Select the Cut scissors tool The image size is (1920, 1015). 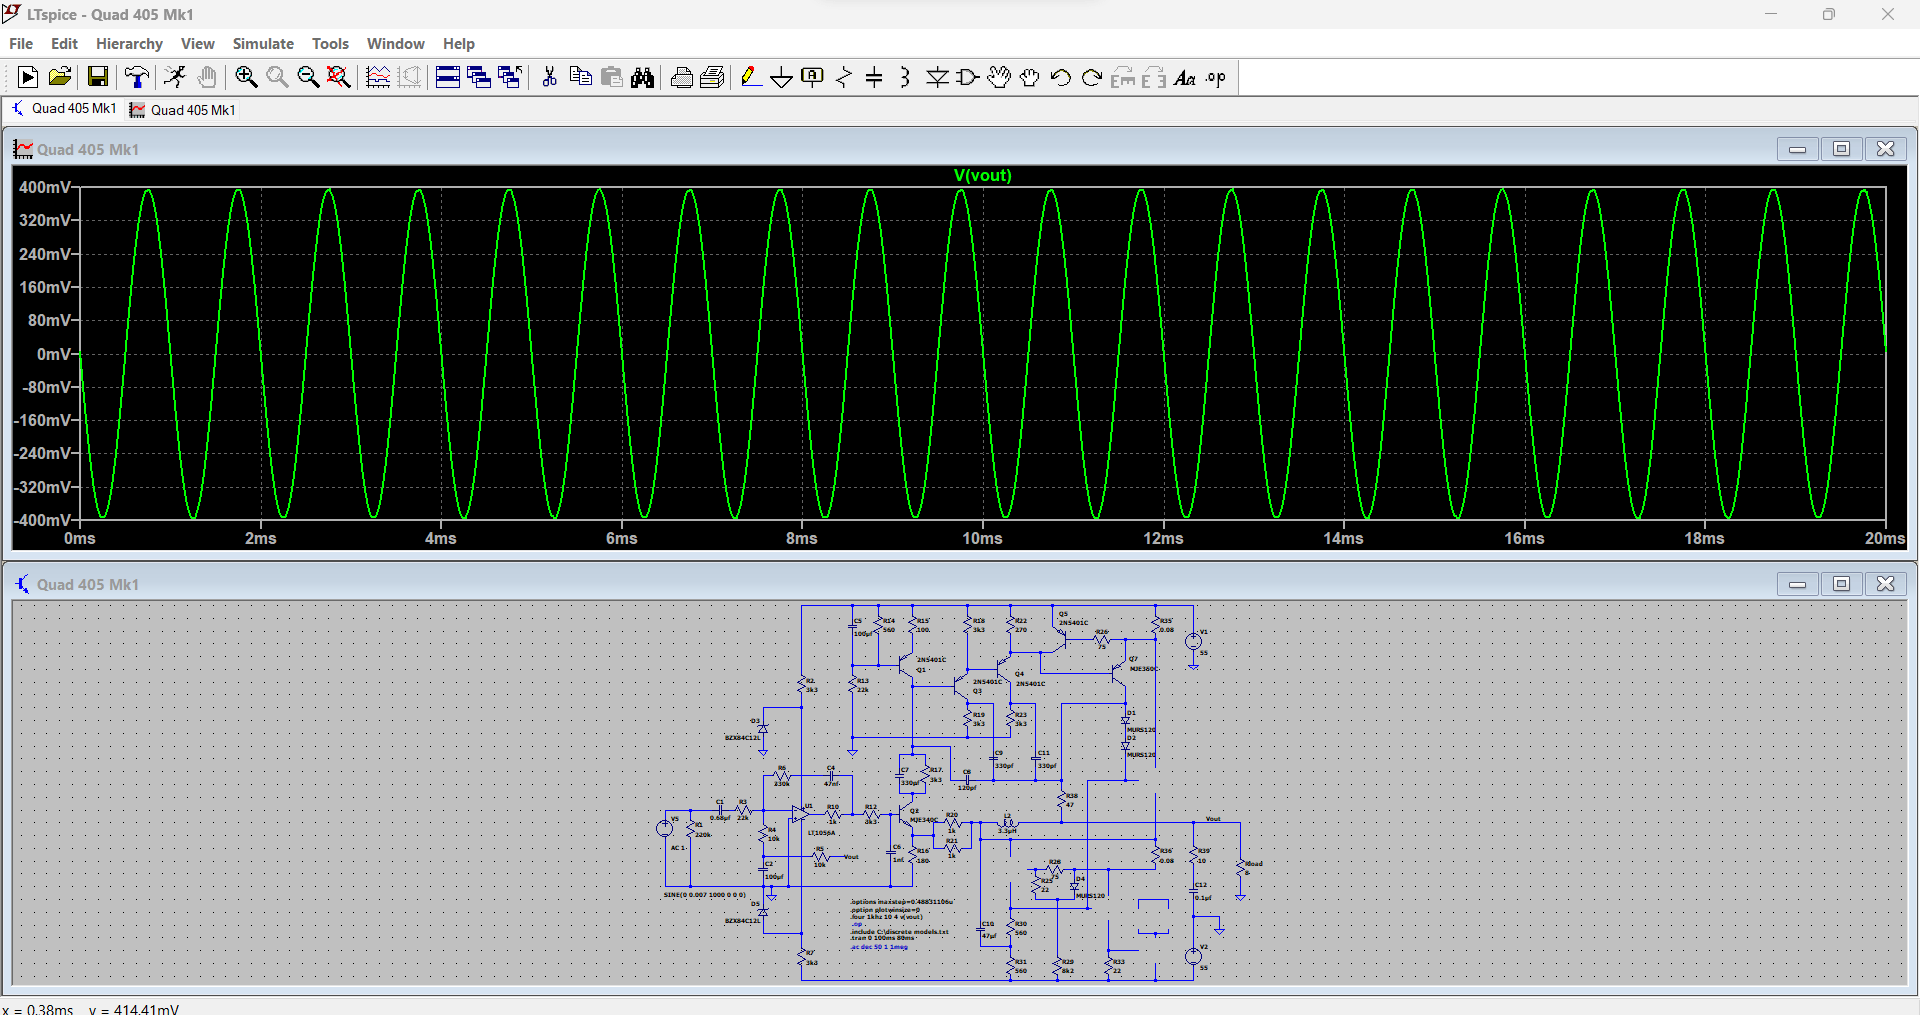549,77
